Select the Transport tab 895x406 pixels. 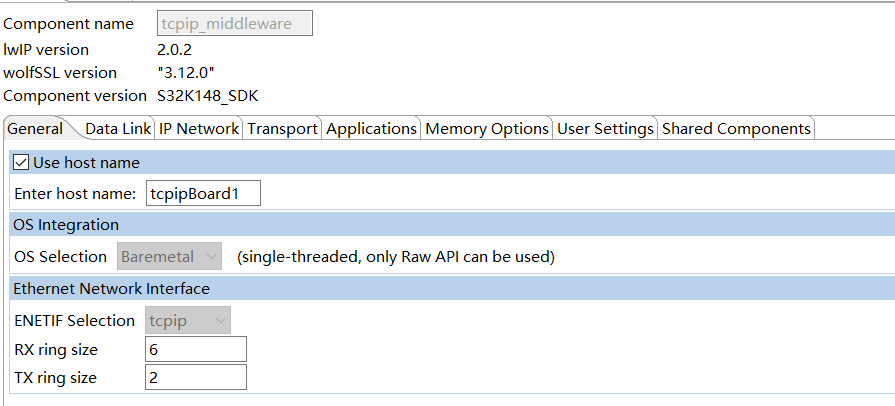coord(282,129)
